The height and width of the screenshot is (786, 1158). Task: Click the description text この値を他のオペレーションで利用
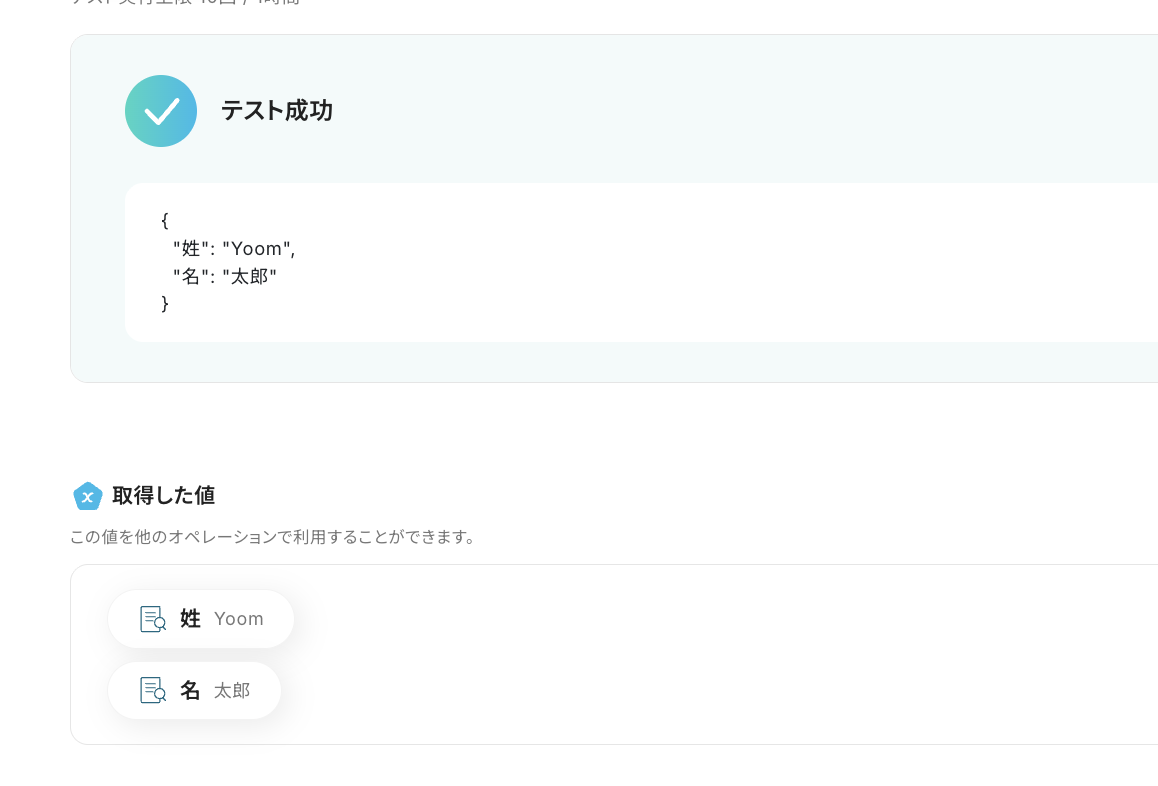pyautogui.click(x=273, y=537)
